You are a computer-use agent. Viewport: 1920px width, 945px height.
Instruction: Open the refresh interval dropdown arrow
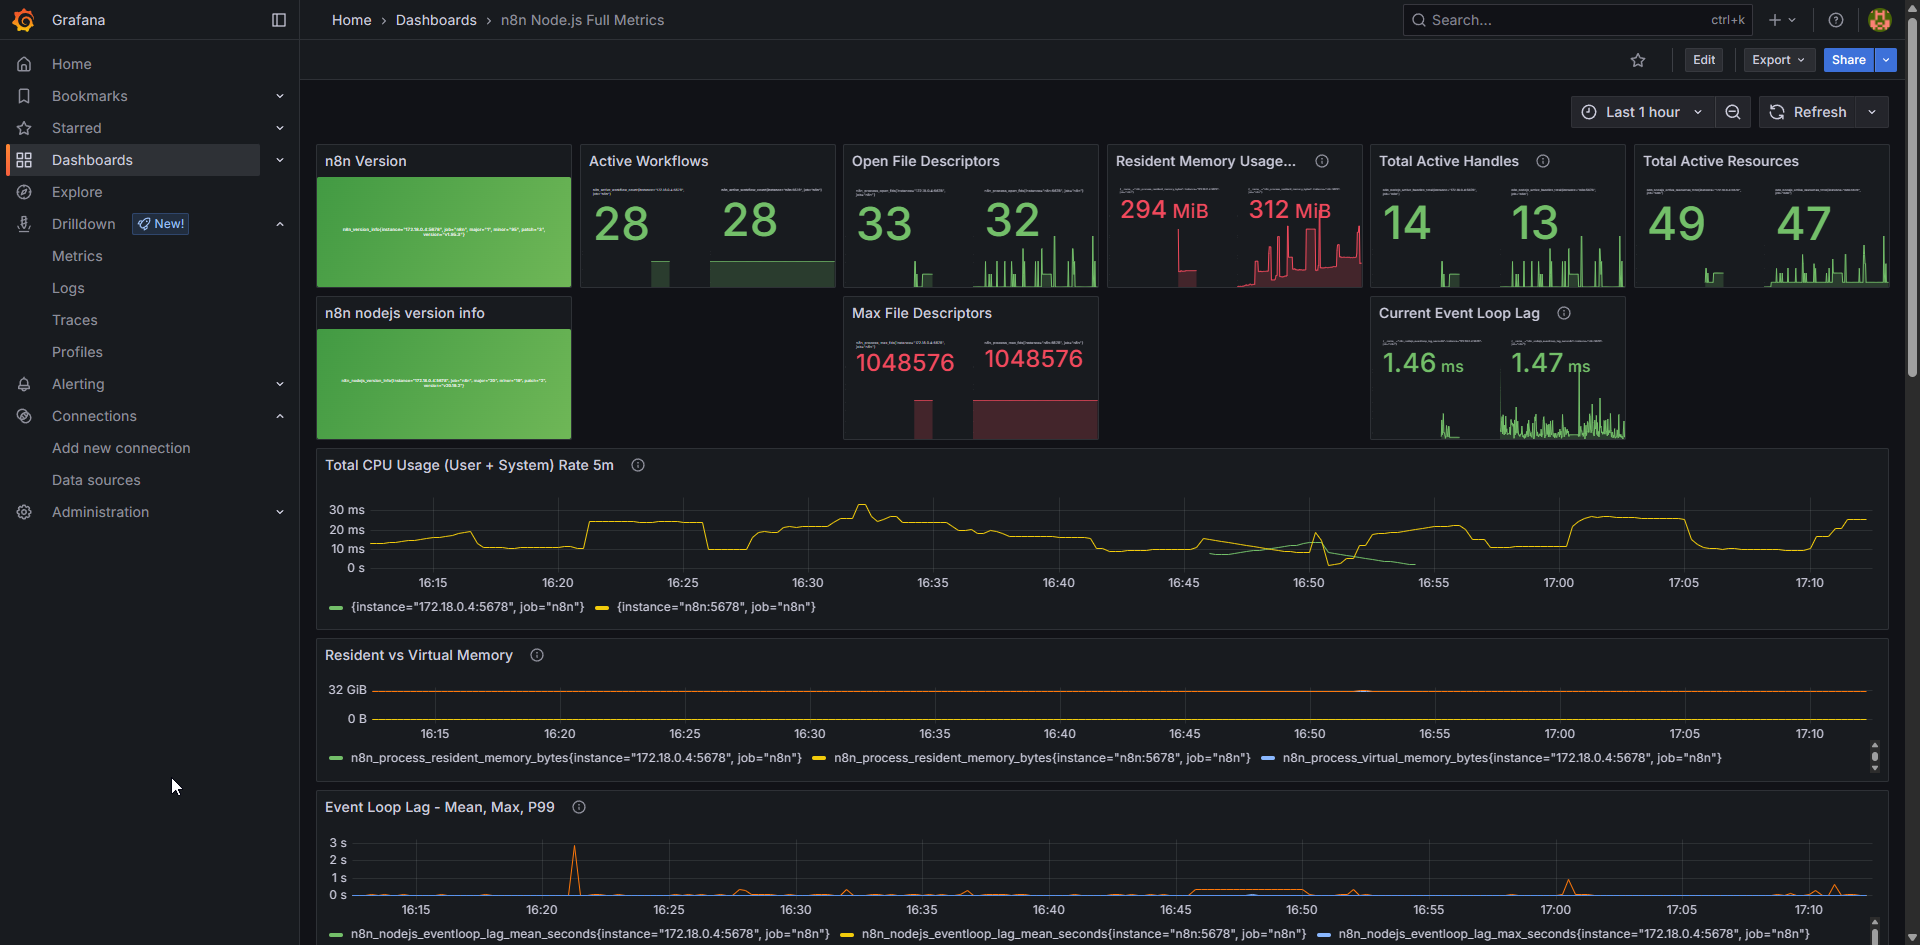[1872, 112]
